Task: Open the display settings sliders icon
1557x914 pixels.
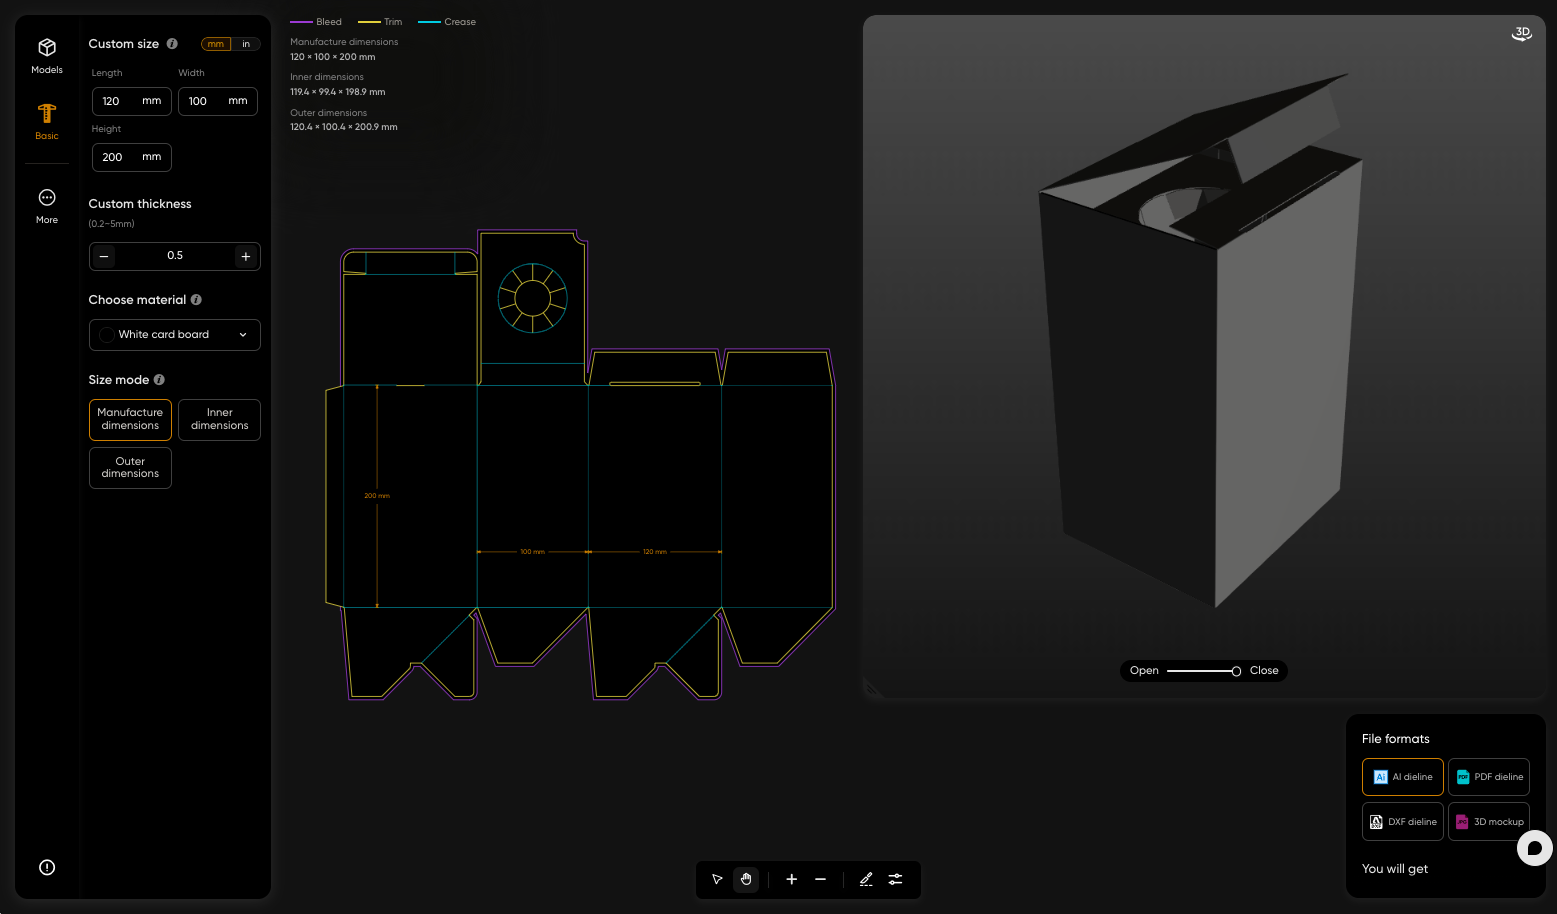Action: pyautogui.click(x=895, y=880)
